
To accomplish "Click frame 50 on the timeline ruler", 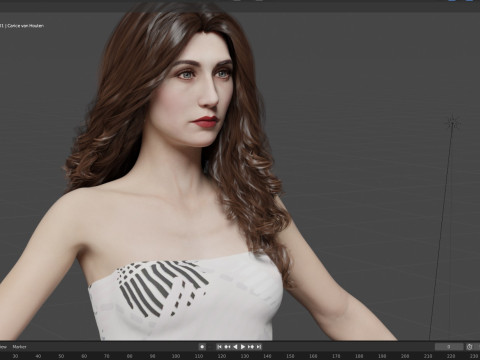I will [x=61, y=356].
